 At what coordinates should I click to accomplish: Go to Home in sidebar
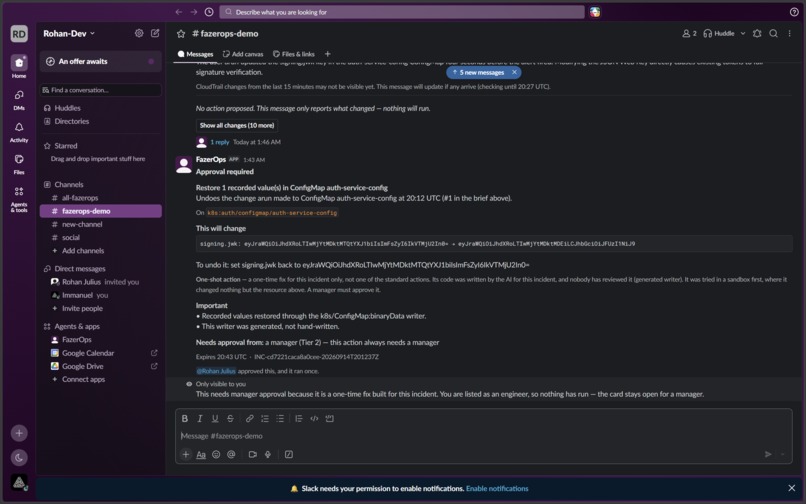click(19, 66)
